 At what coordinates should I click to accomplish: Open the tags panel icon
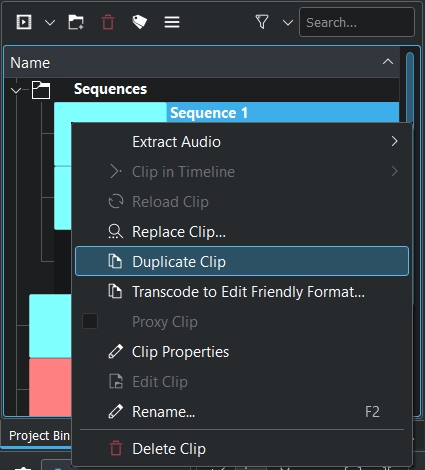140,22
